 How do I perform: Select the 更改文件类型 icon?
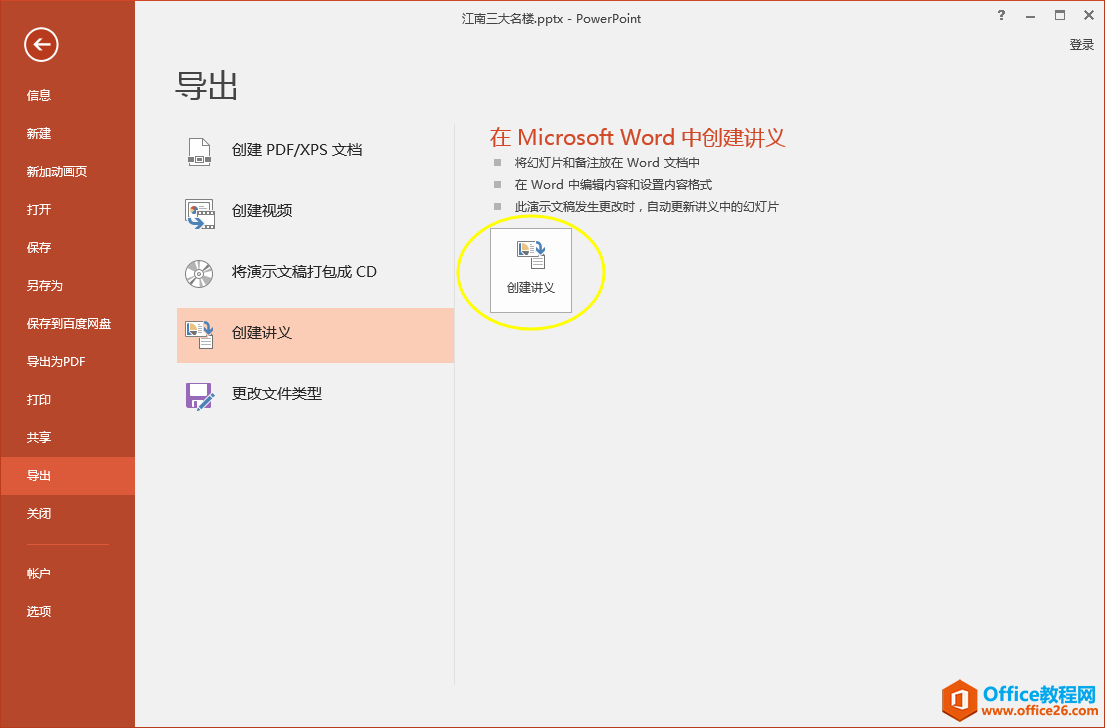(199, 395)
